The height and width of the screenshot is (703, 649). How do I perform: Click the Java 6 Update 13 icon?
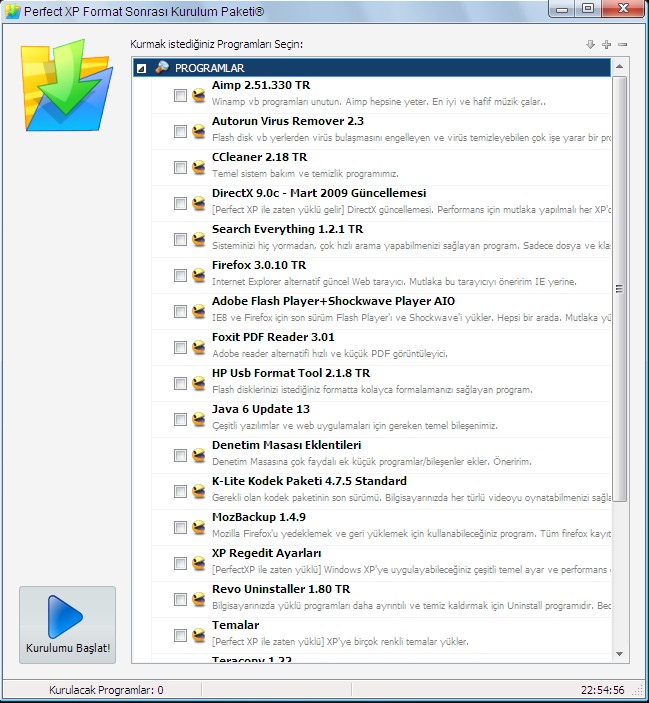coord(199,419)
